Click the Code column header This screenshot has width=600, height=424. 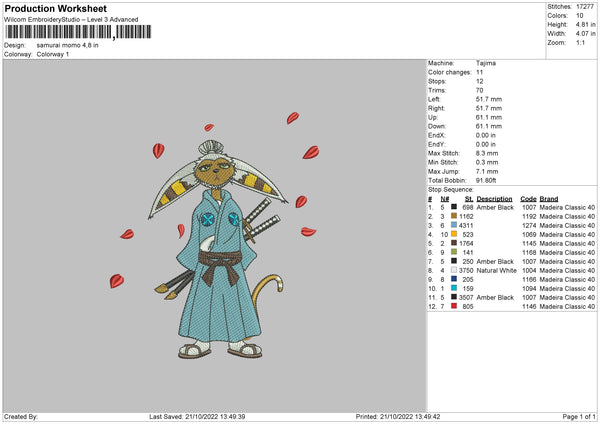[528, 199]
